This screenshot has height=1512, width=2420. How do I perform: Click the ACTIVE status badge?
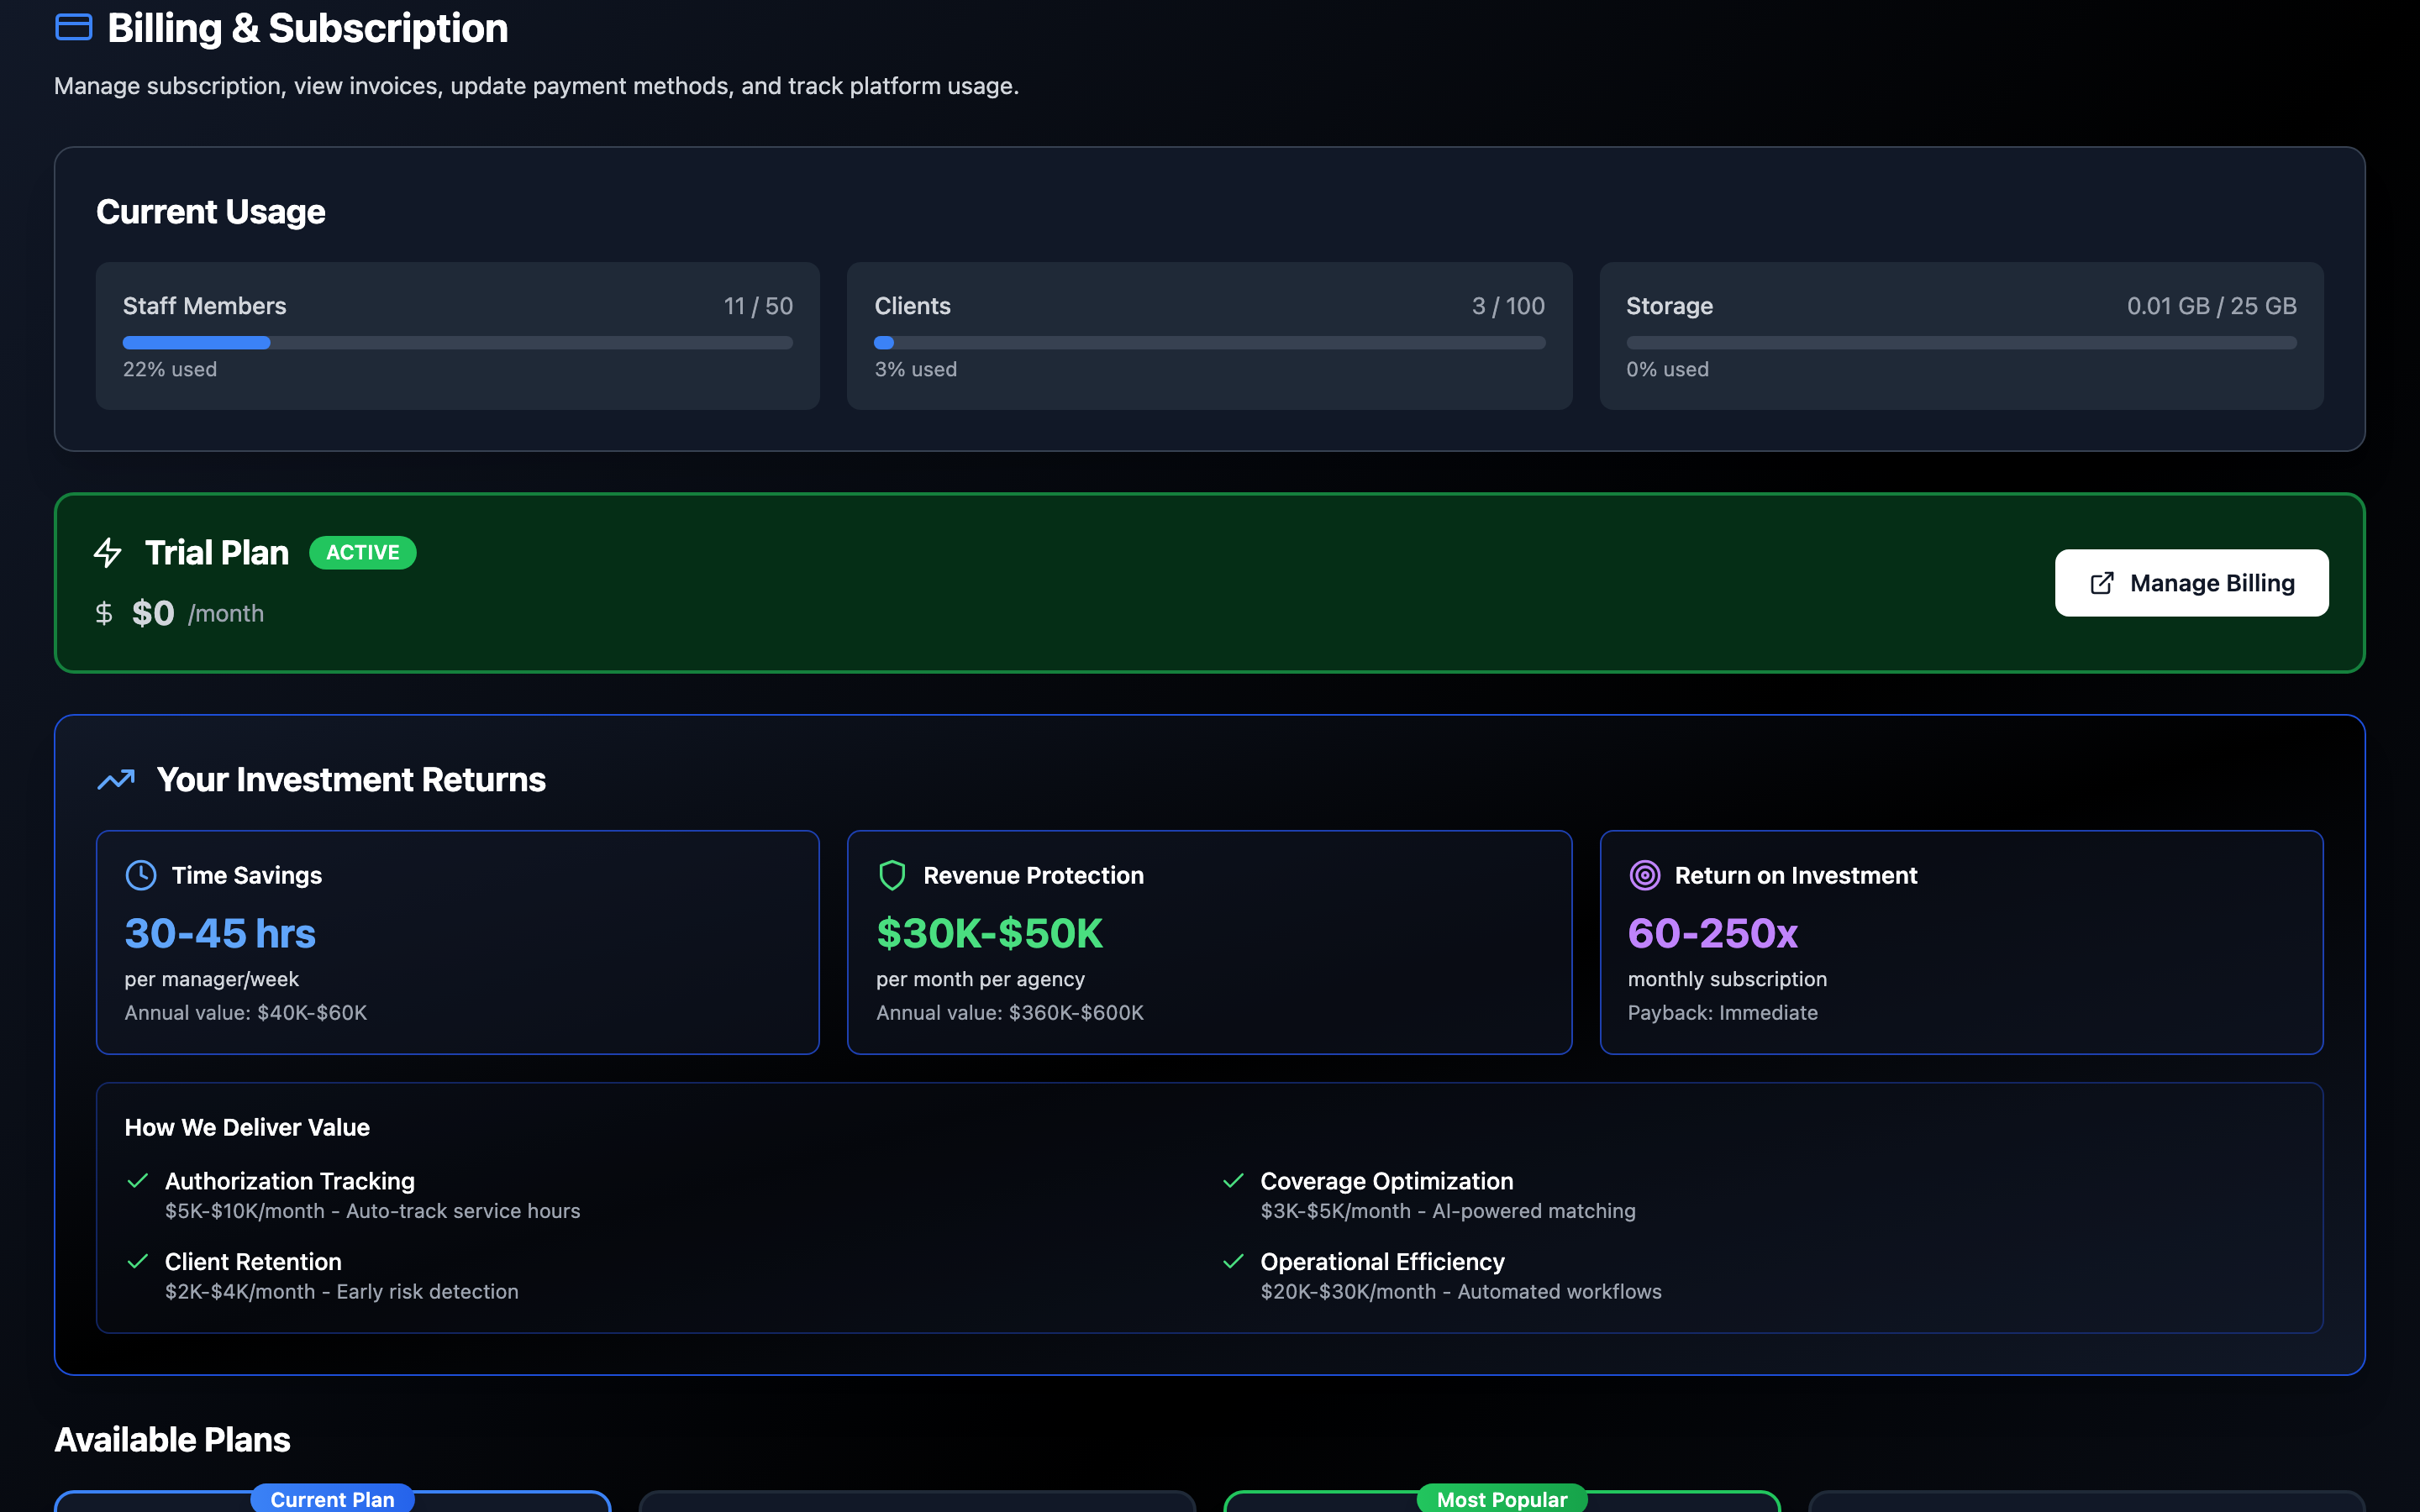(x=362, y=553)
